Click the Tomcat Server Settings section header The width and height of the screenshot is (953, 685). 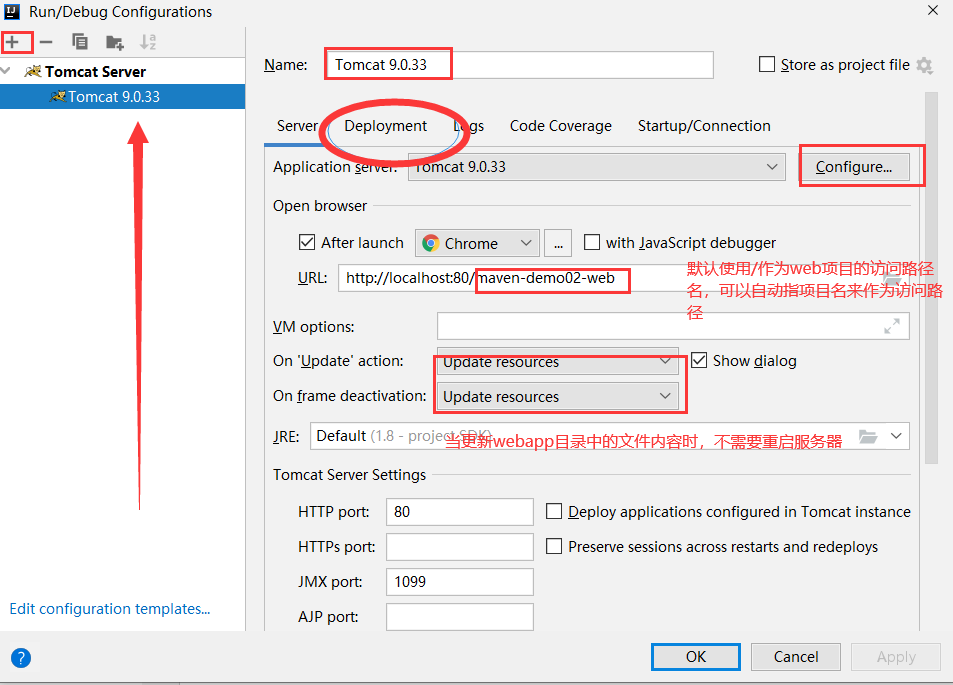349,475
